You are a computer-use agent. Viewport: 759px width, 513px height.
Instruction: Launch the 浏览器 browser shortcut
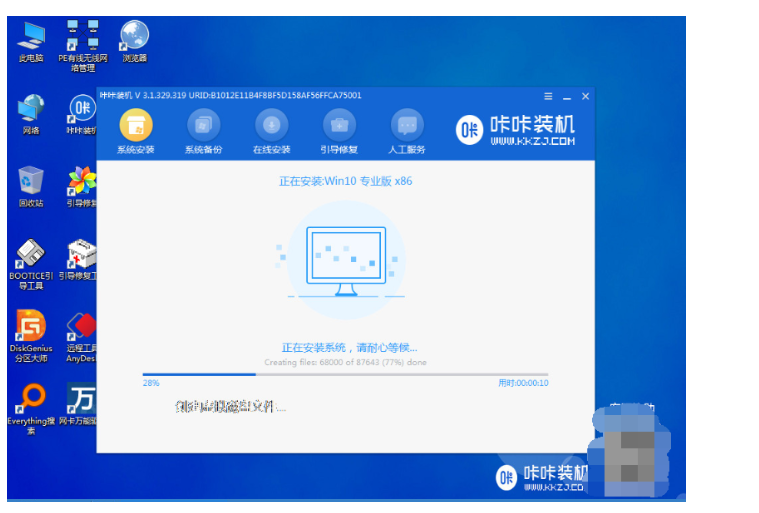(135, 42)
